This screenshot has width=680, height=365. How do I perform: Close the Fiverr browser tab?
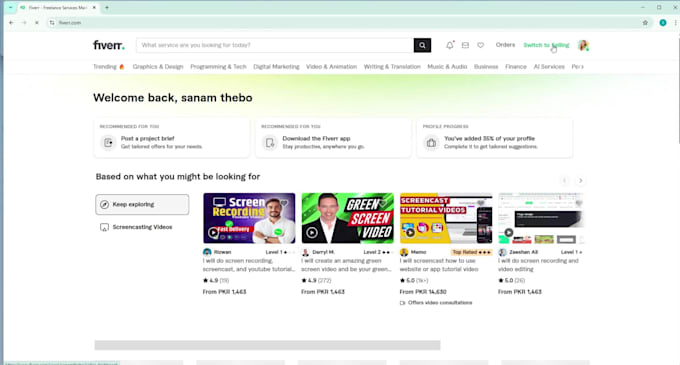click(x=94, y=7)
